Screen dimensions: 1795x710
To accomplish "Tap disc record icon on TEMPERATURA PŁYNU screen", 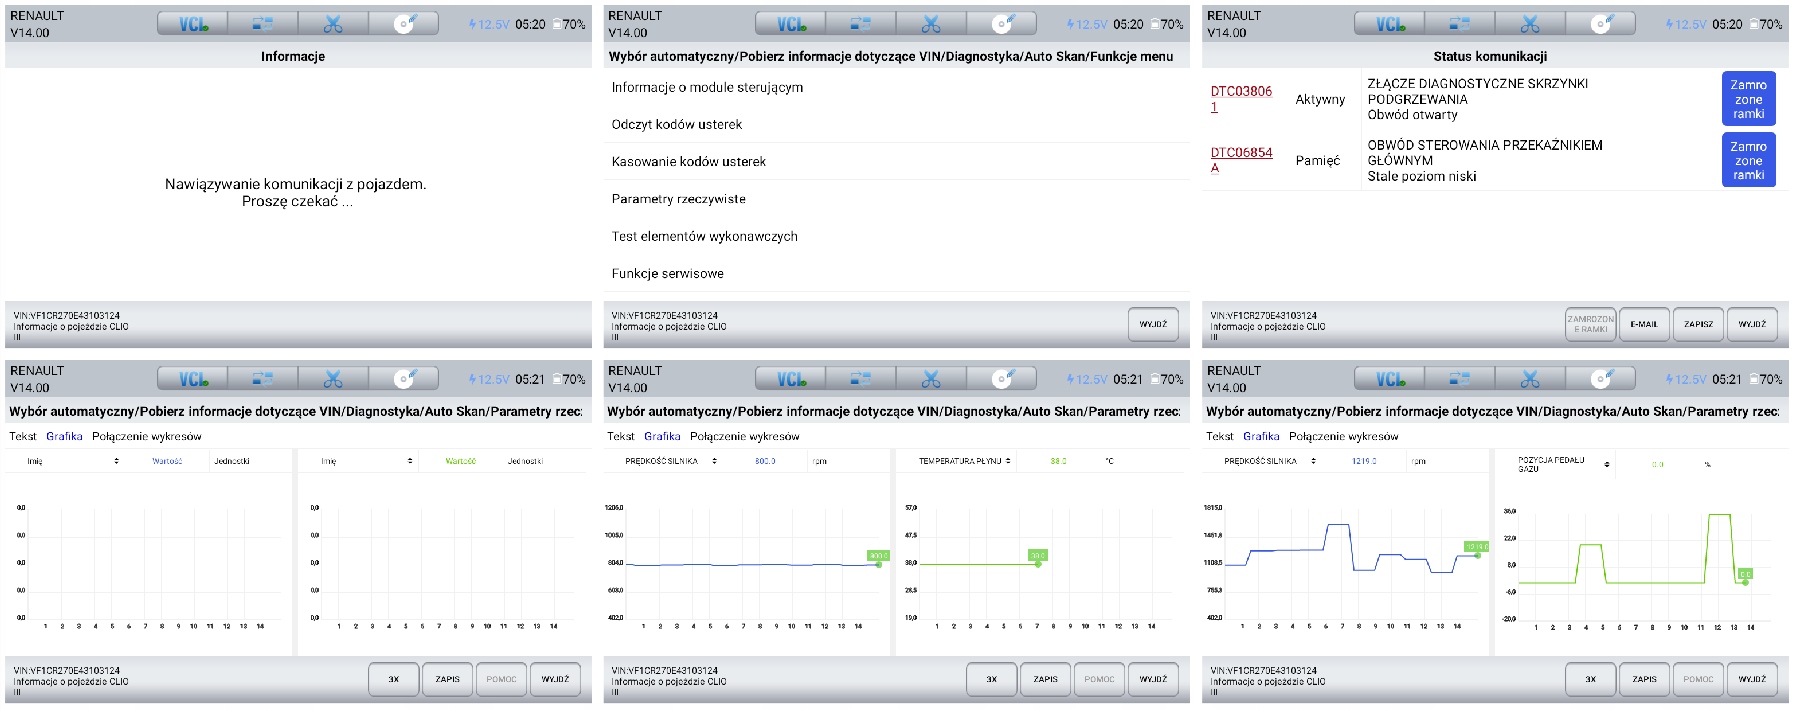I will tap(1002, 379).
